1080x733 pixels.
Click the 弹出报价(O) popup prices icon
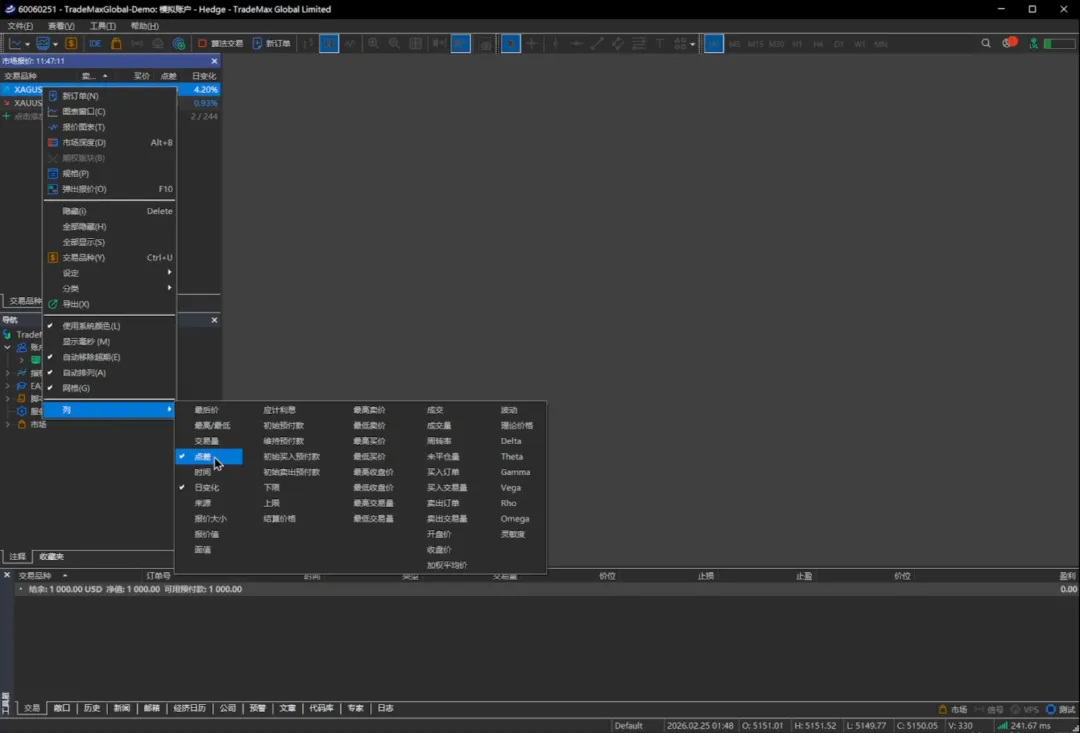point(53,189)
